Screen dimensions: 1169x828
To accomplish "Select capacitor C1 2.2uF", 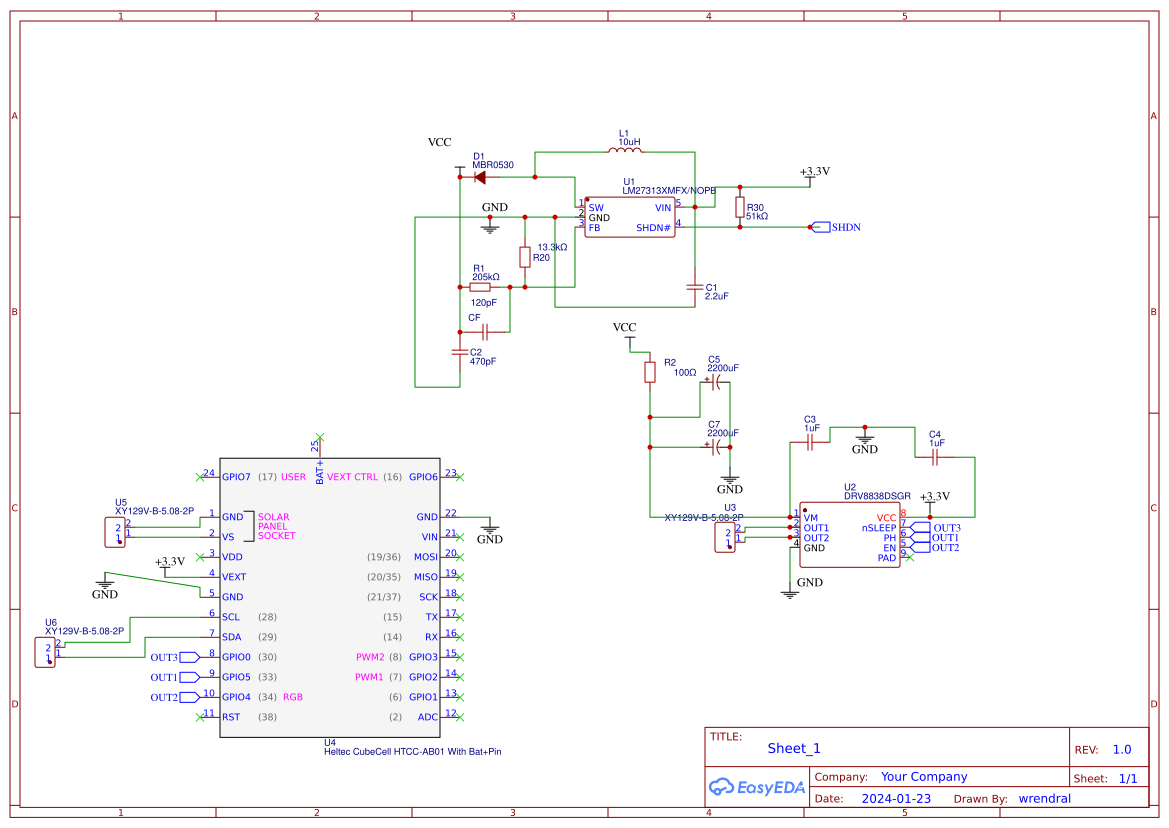I will (696, 288).
